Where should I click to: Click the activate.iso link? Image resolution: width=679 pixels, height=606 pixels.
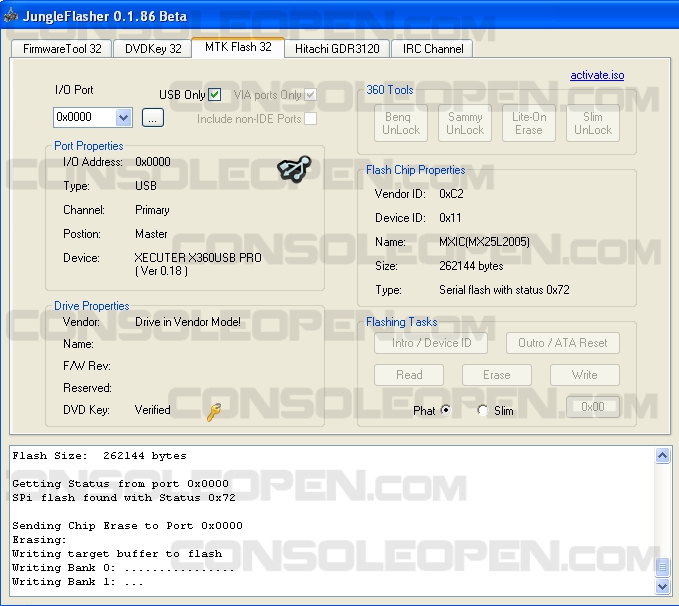click(x=597, y=75)
